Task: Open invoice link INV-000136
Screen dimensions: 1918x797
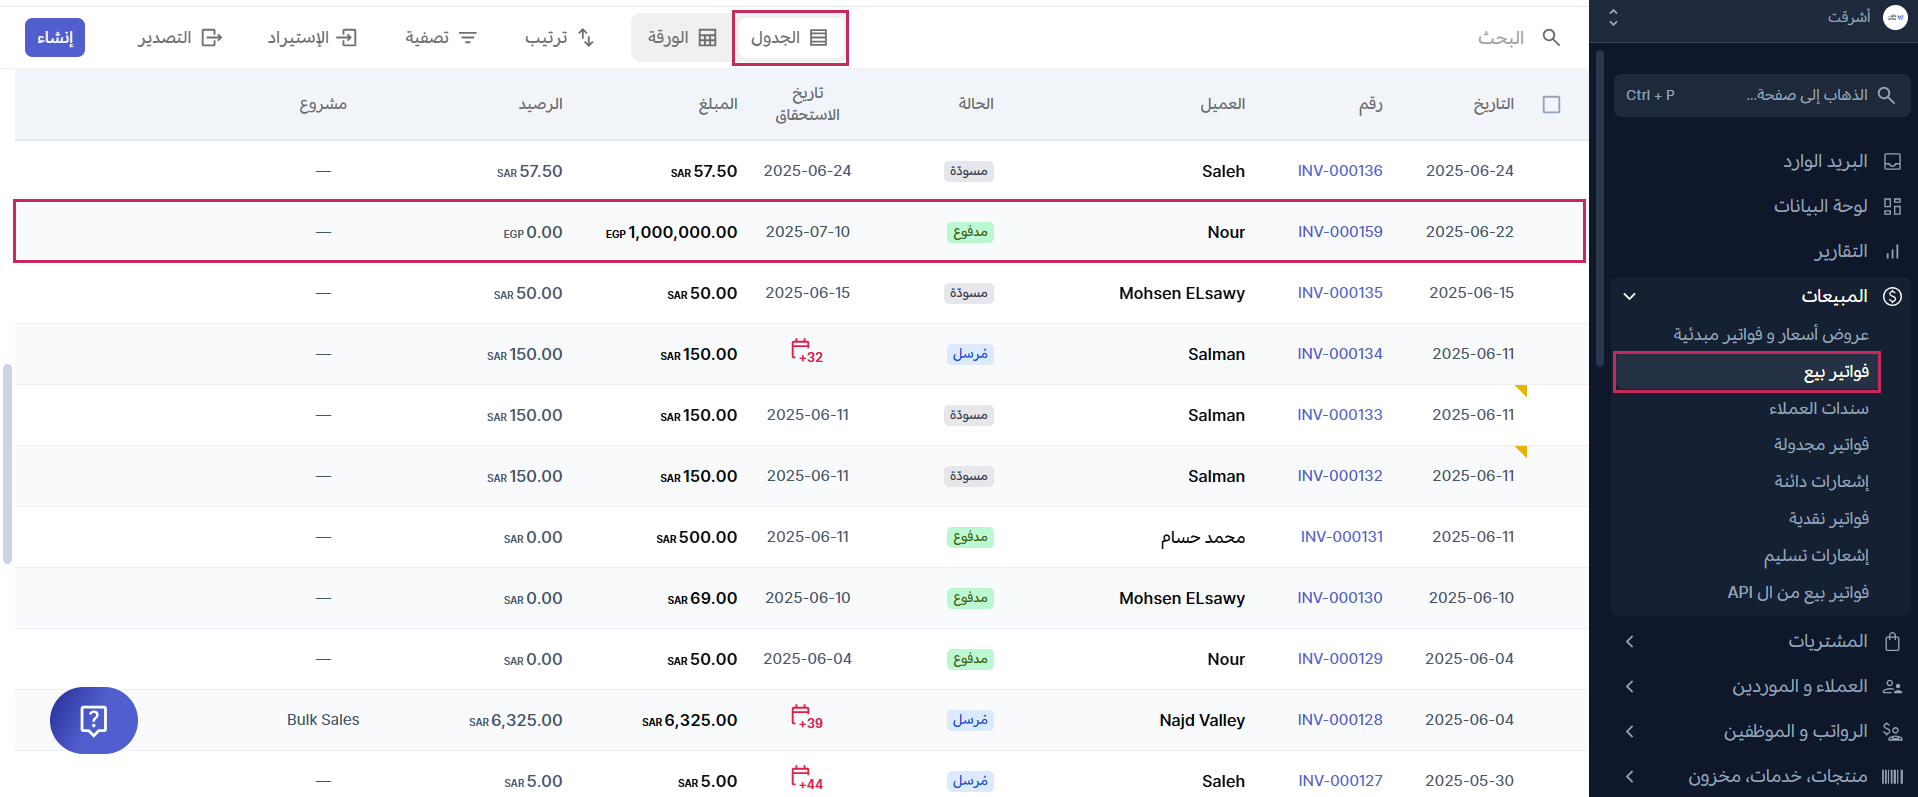Action: click(1339, 171)
